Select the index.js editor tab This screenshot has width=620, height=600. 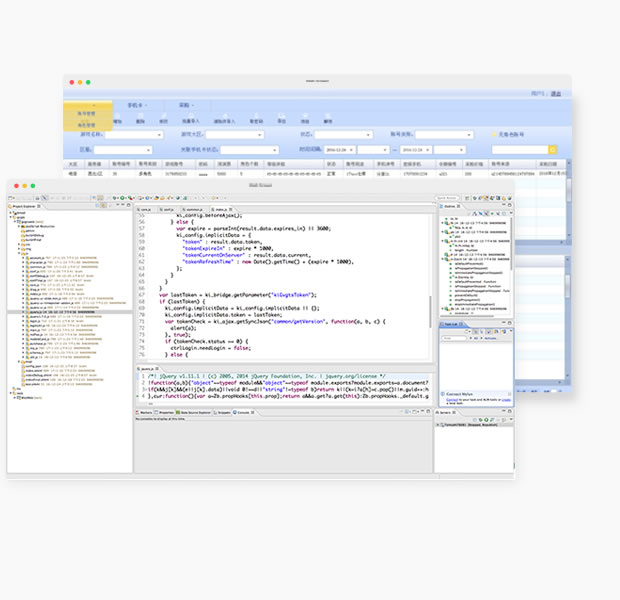coord(221,210)
